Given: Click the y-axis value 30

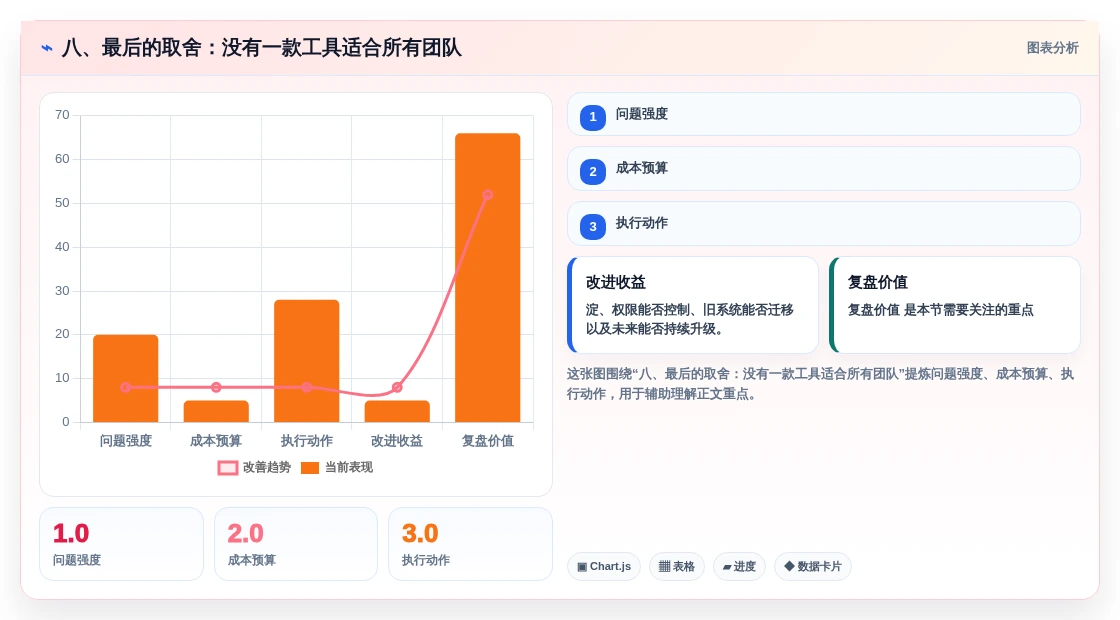Looking at the screenshot, I should point(62,291).
